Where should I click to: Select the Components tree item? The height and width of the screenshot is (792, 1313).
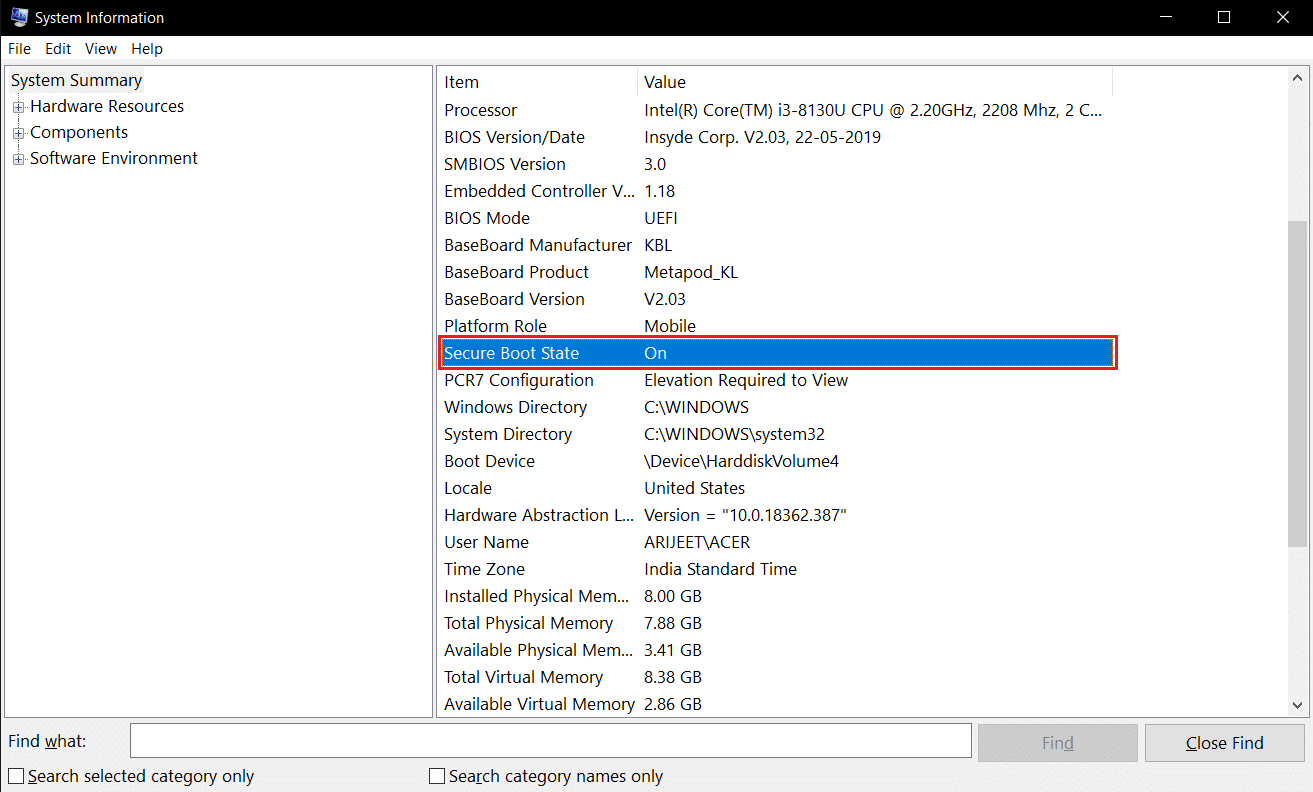[79, 132]
